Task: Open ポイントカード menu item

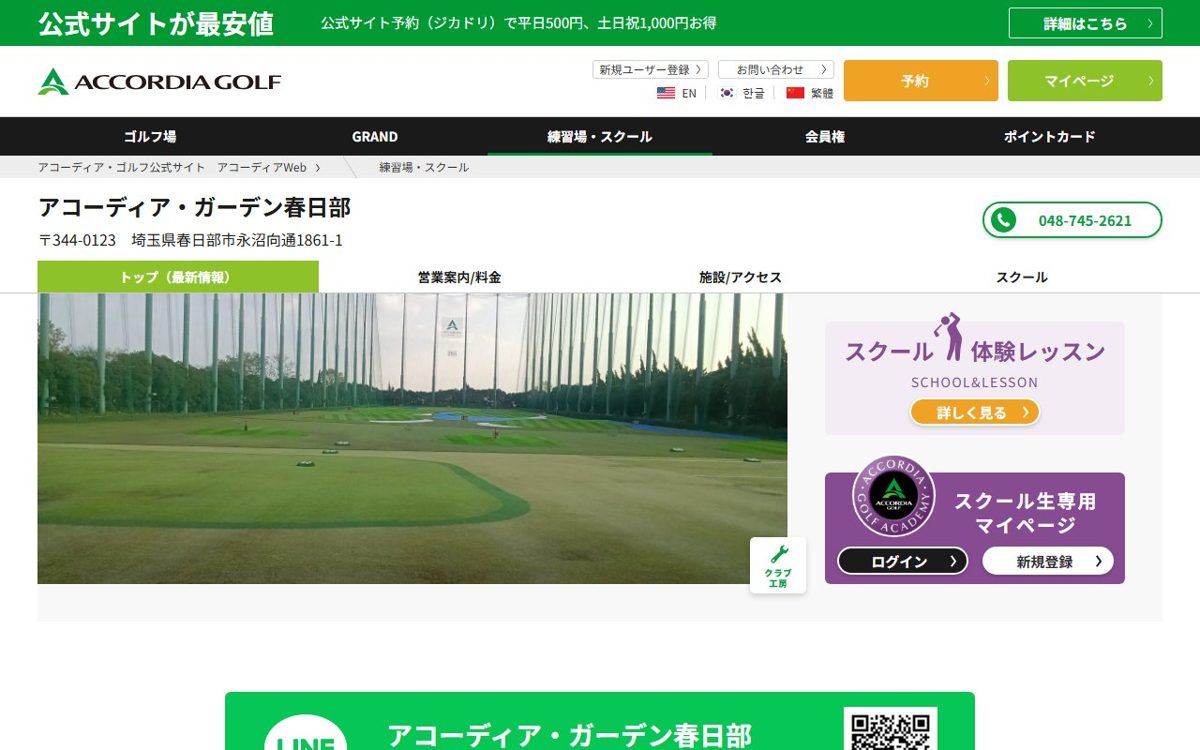Action: (1050, 136)
